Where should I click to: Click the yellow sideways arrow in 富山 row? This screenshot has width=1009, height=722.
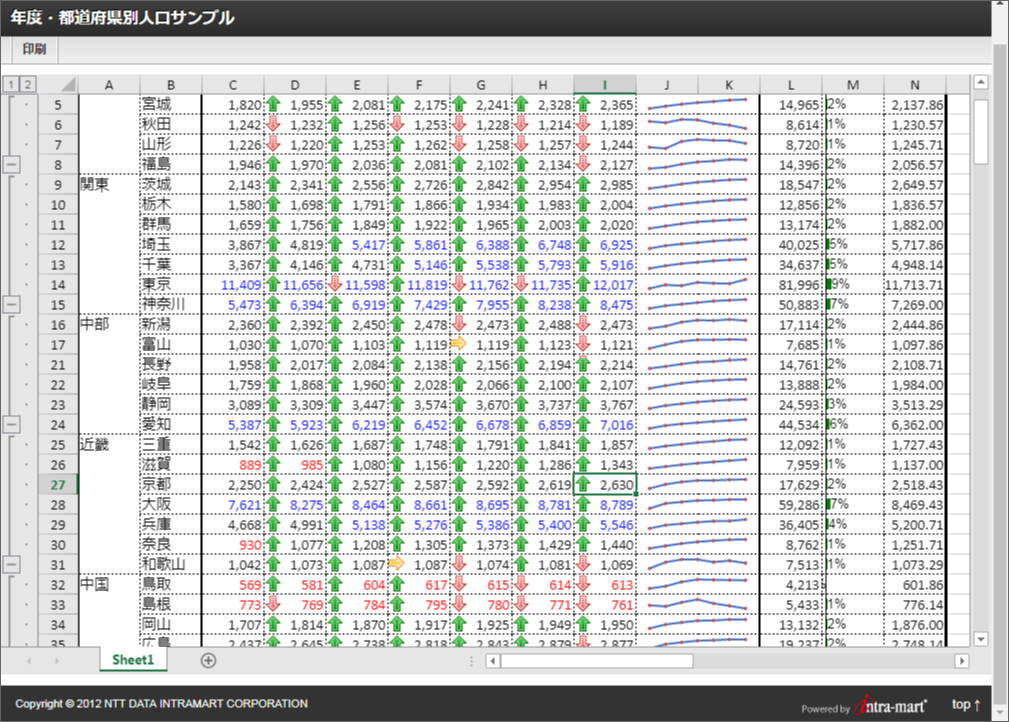click(458, 344)
